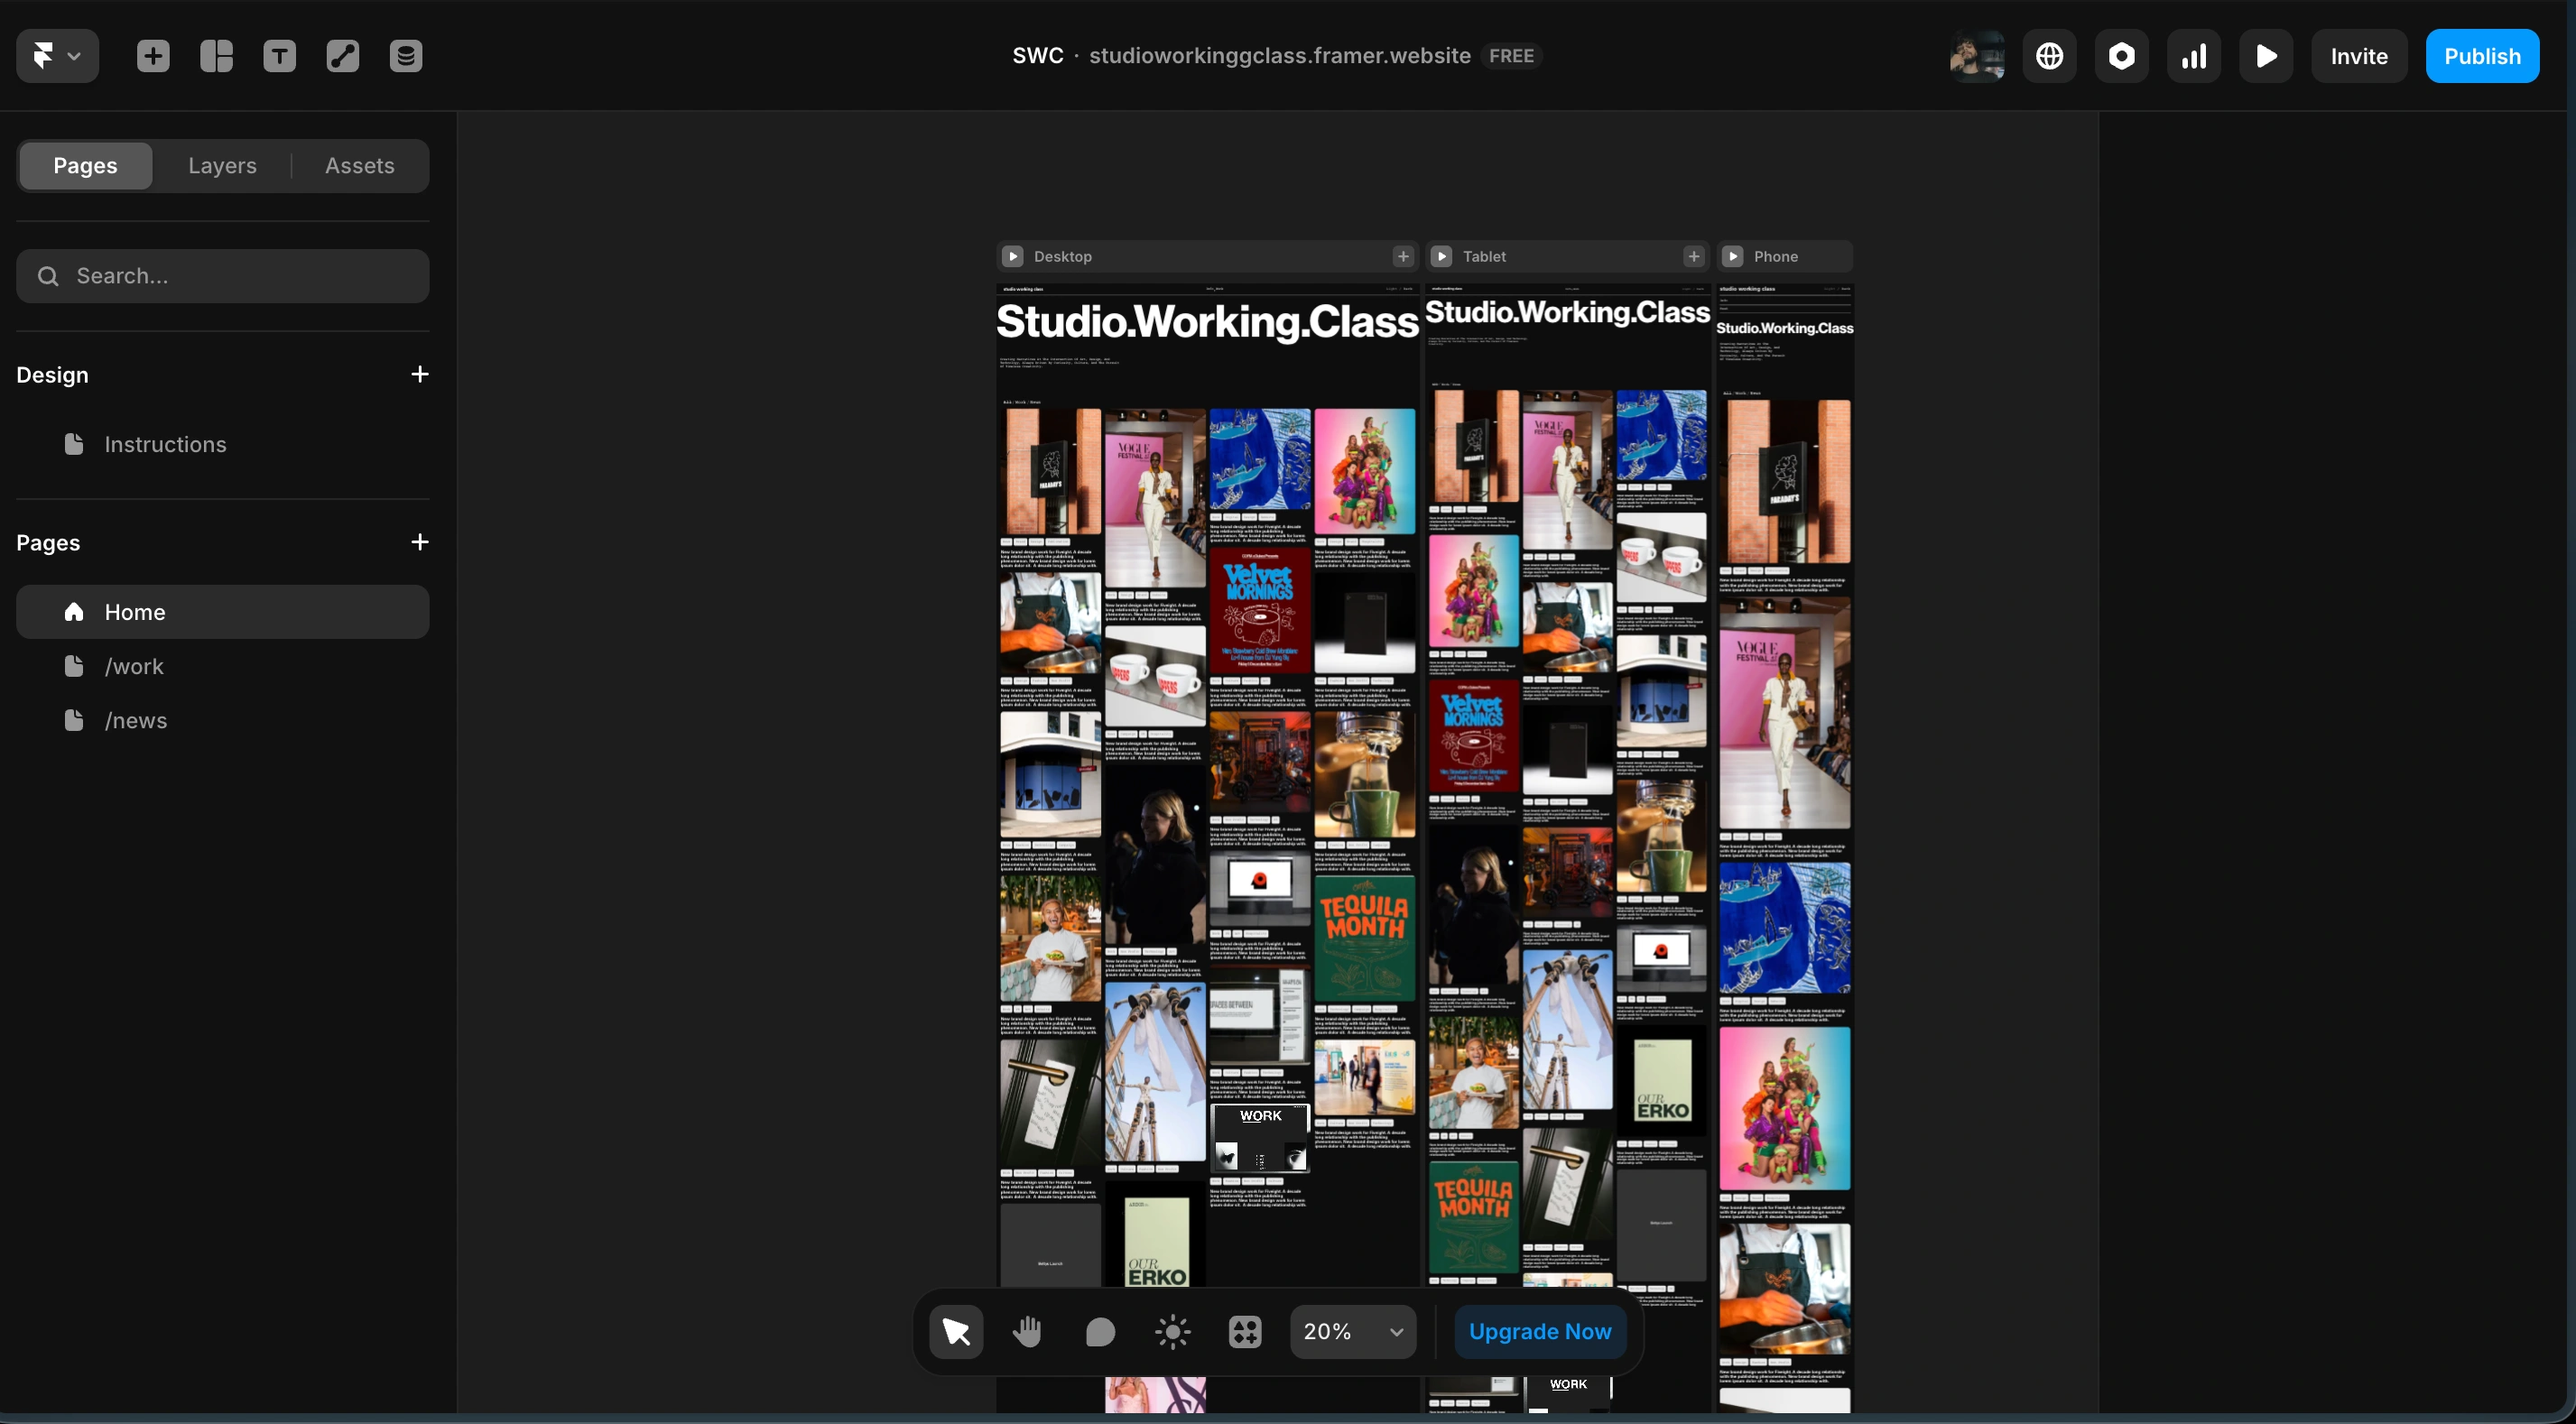The width and height of the screenshot is (2576, 1424).
Task: Select the hand pan tool
Action: (x=1027, y=1331)
